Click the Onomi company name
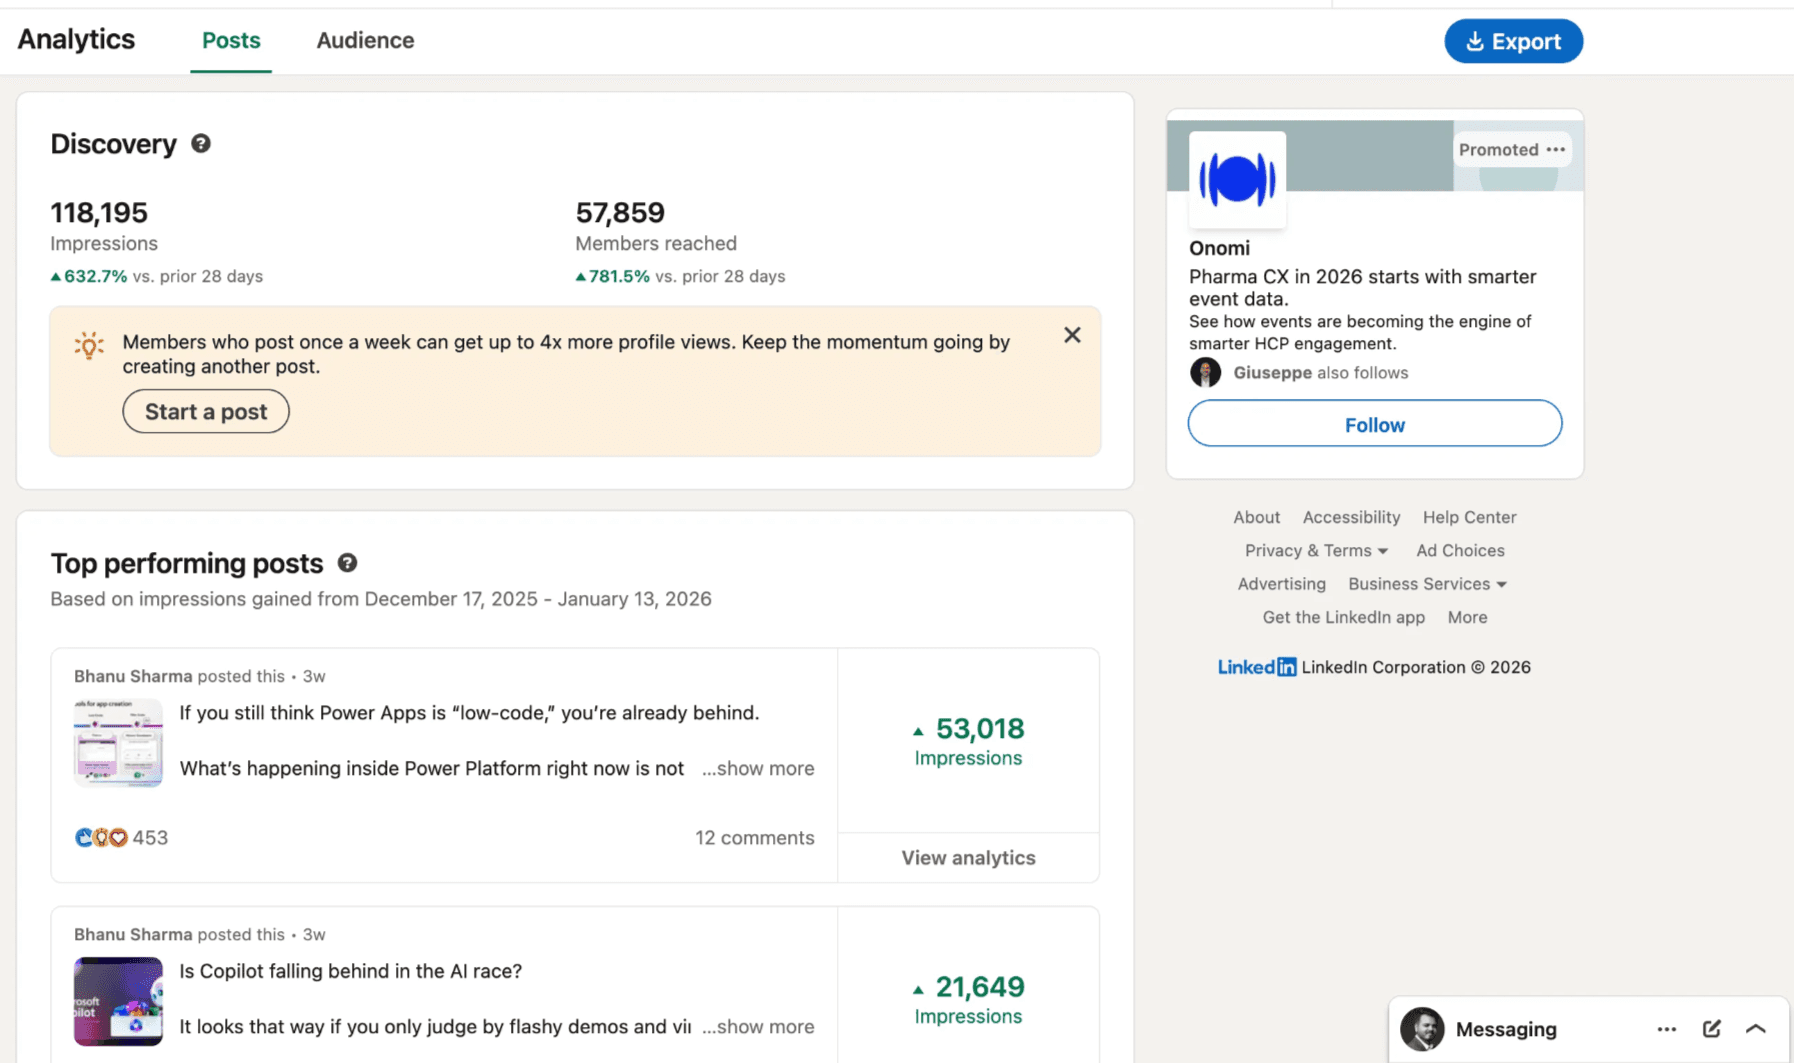 coord(1219,248)
